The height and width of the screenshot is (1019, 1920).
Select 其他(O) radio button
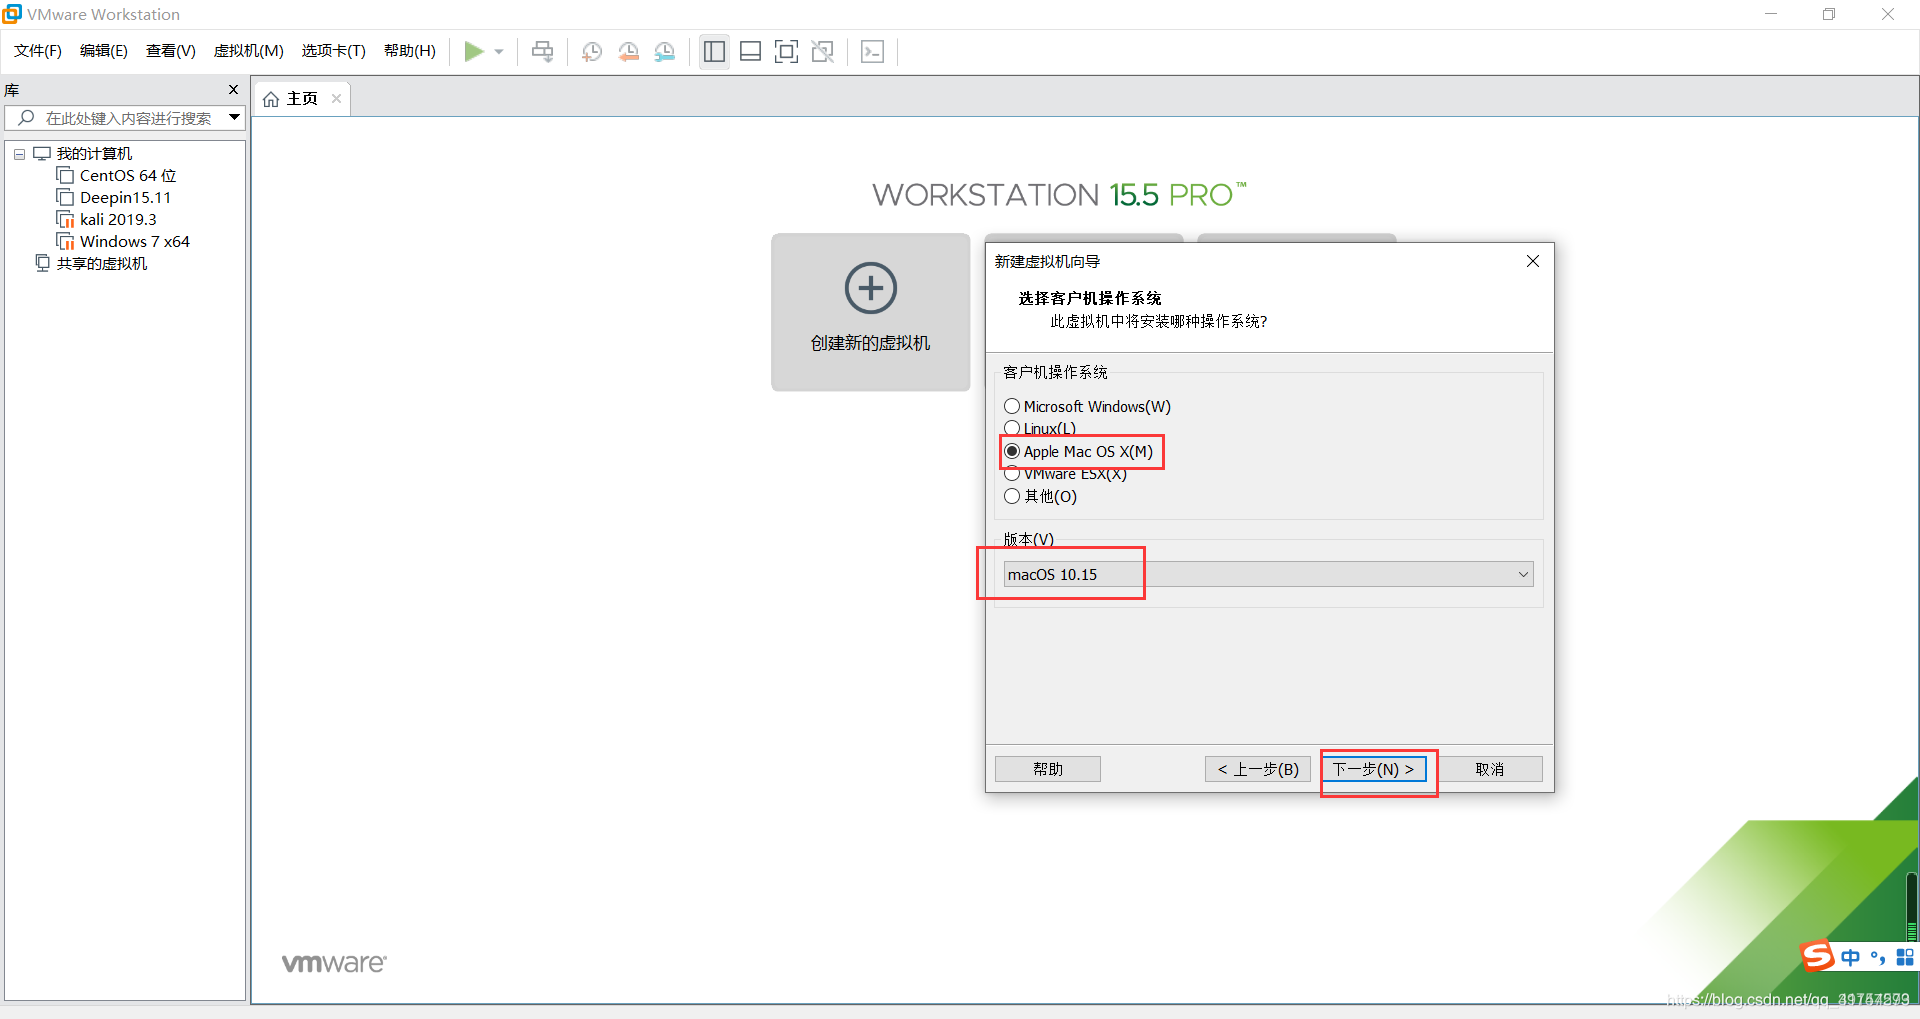click(x=1012, y=496)
